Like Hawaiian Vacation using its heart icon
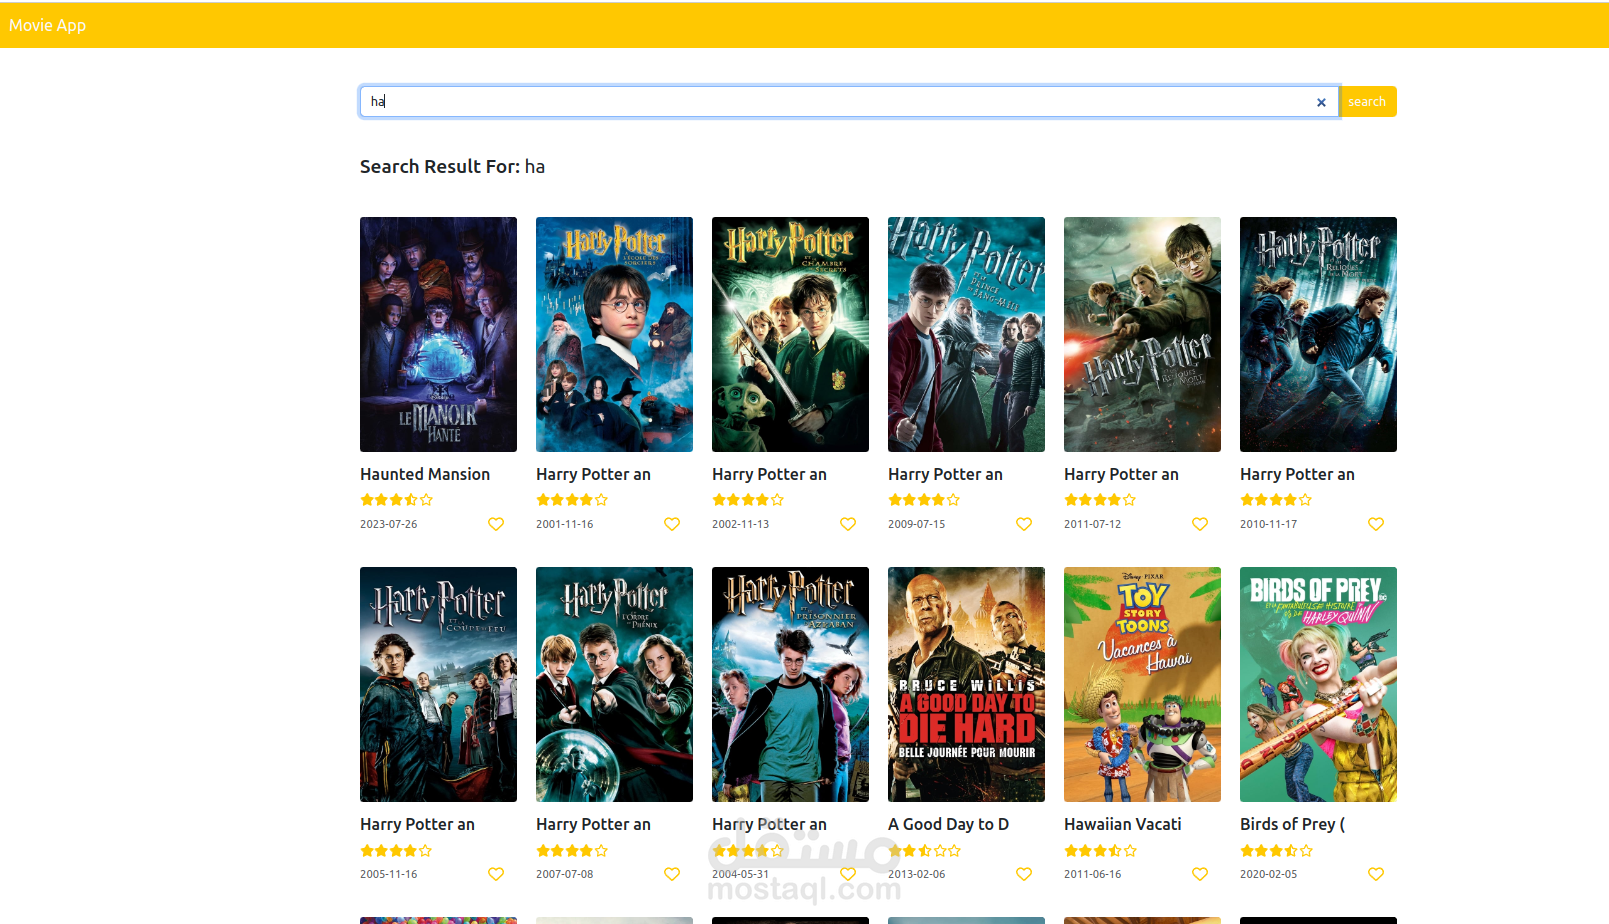 [x=1200, y=874]
